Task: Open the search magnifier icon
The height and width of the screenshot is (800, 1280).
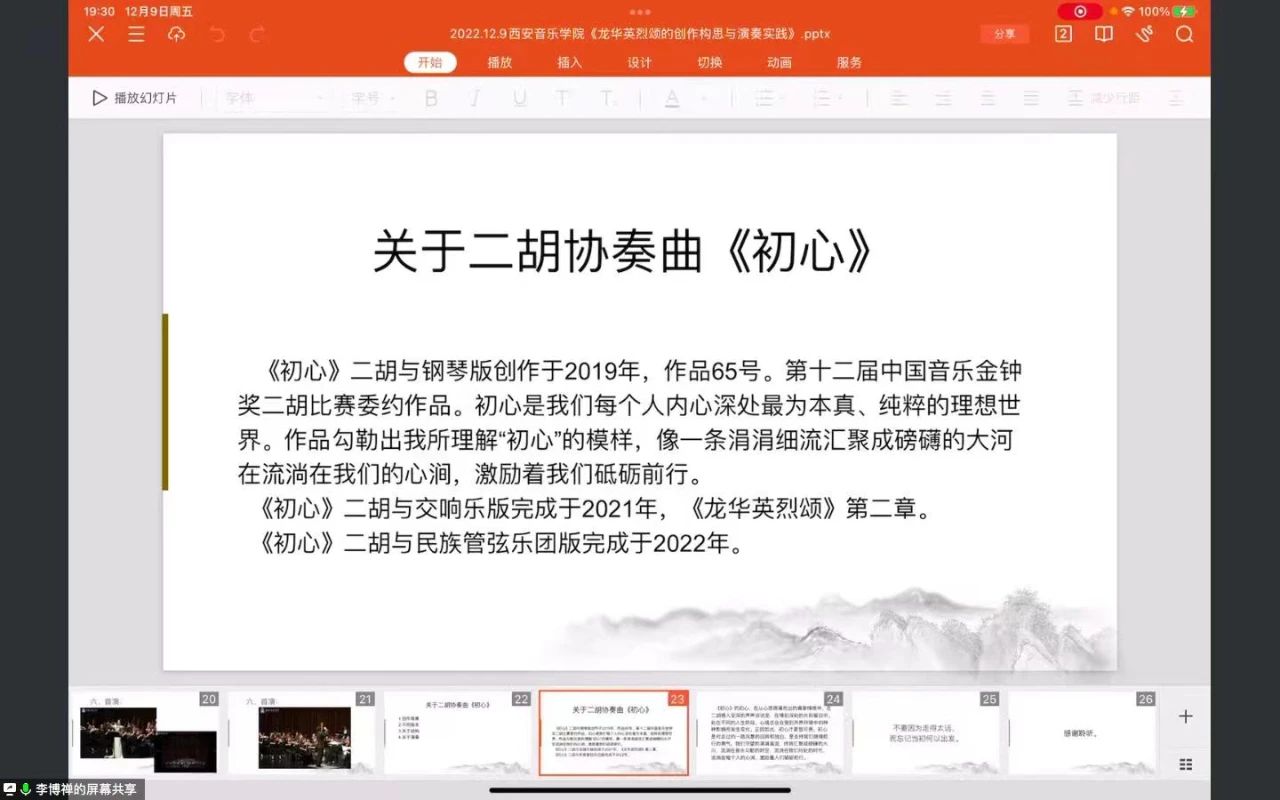Action: tap(1184, 34)
